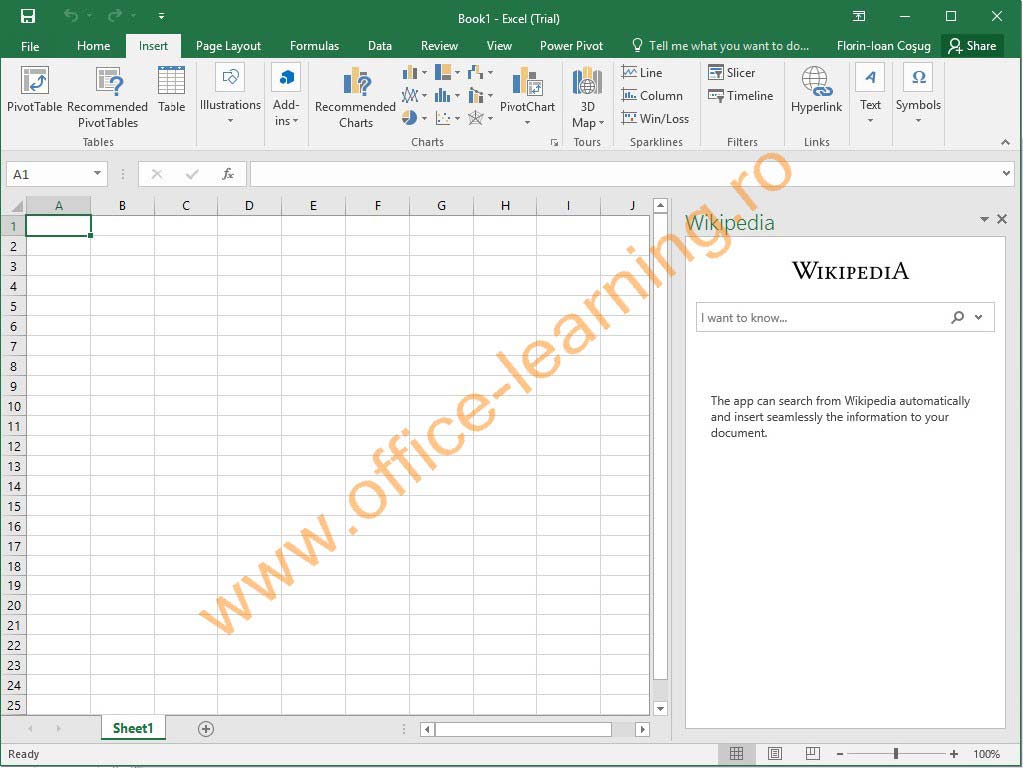Open Ribbon Display Options
The width and height of the screenshot is (1023, 768).
tap(859, 16)
